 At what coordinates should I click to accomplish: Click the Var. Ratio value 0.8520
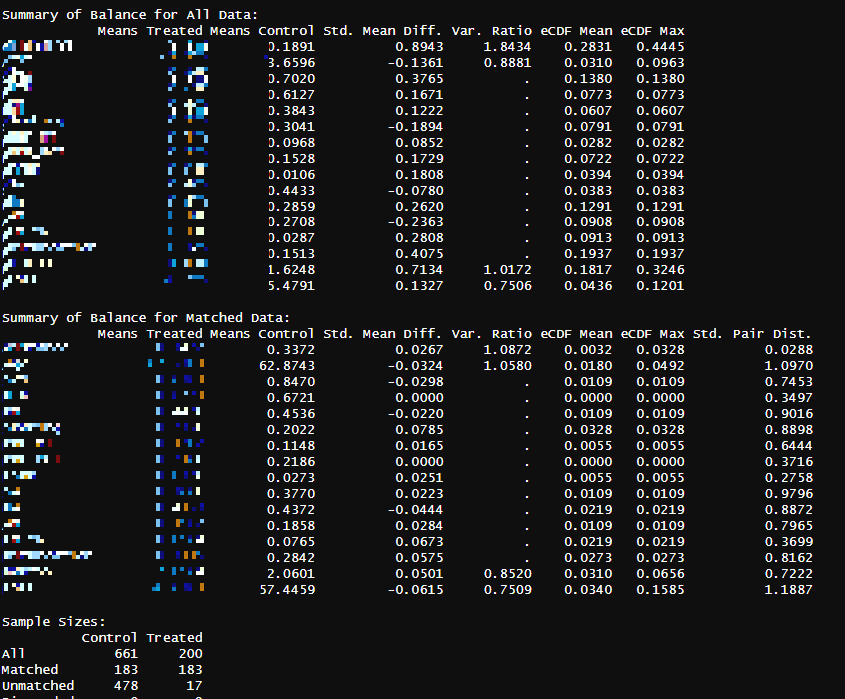507,574
